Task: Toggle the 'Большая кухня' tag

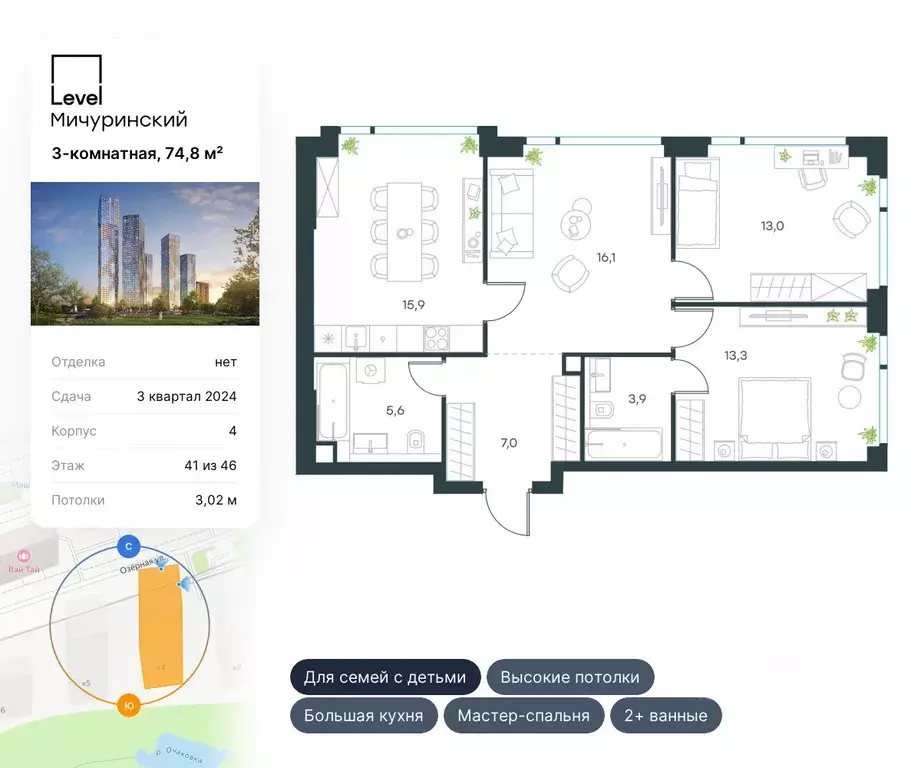Action: tap(364, 715)
